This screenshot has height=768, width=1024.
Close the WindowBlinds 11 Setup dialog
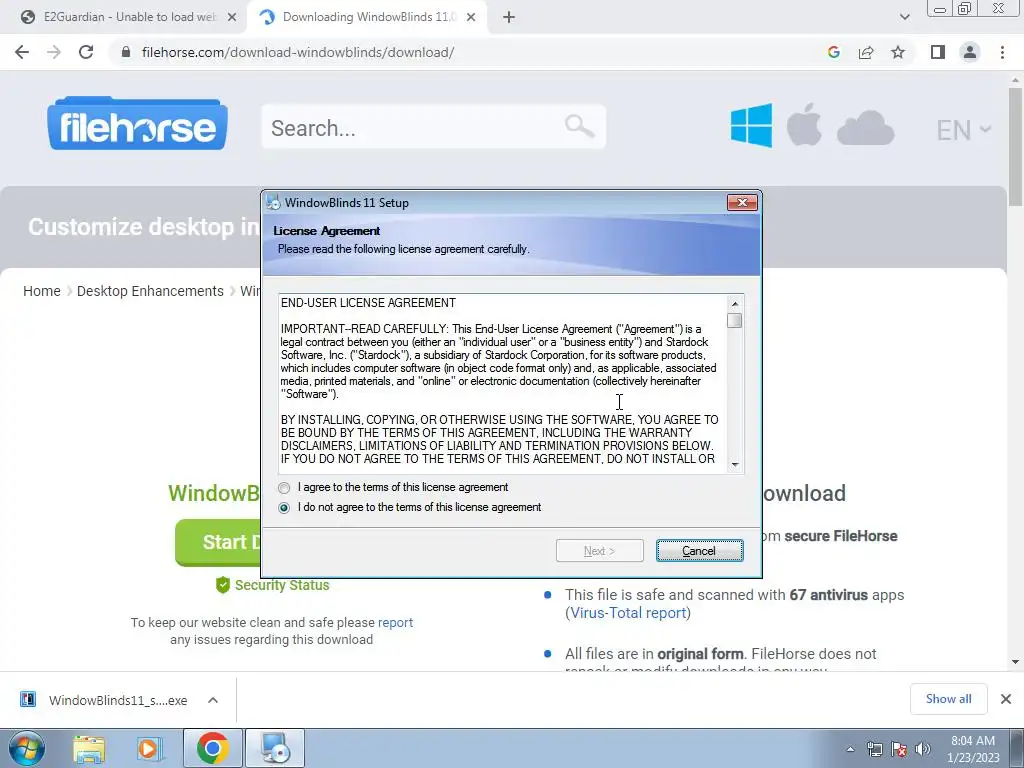pos(743,202)
